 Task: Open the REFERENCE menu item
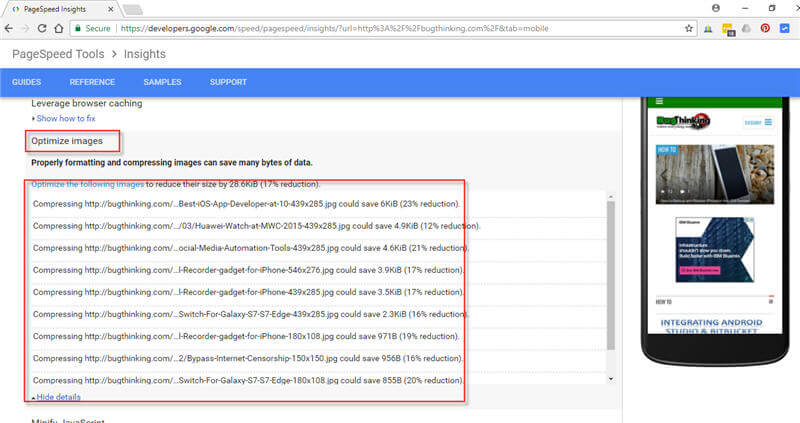[92, 82]
